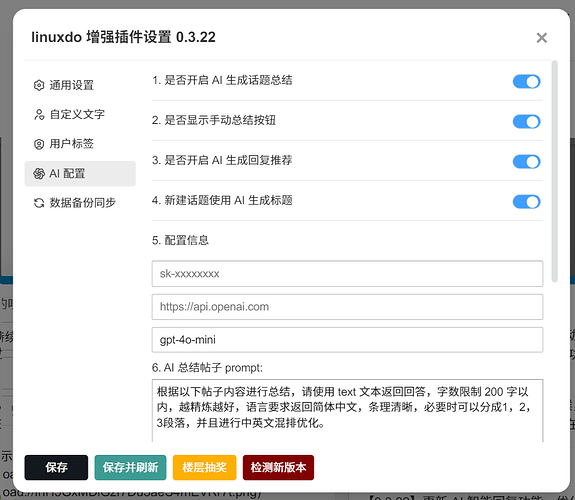Image resolution: width=575 pixels, height=500 pixels.
Task: Click the orange 楼层抽奖 button
Action: pos(204,467)
